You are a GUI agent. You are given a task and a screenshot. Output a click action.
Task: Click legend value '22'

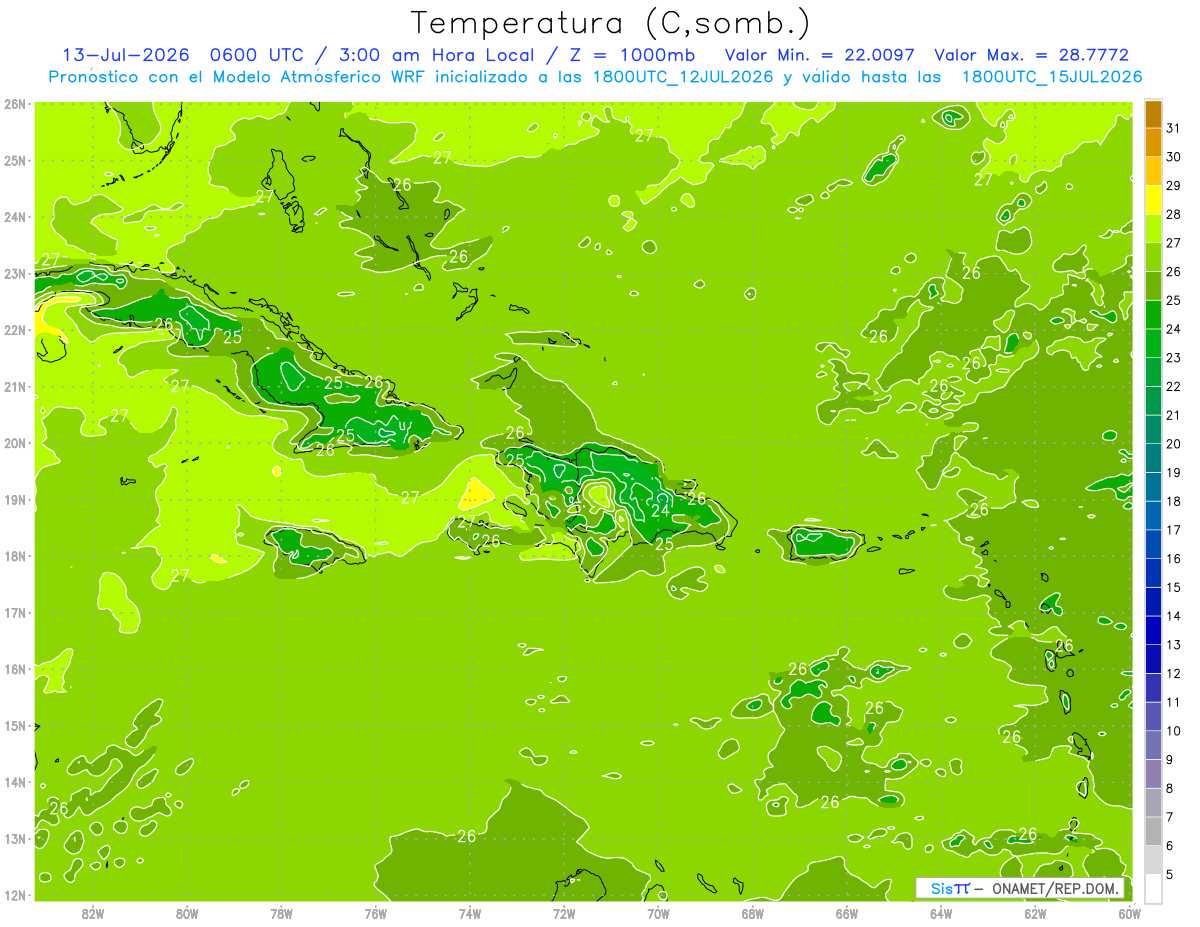pyautogui.click(x=1173, y=386)
